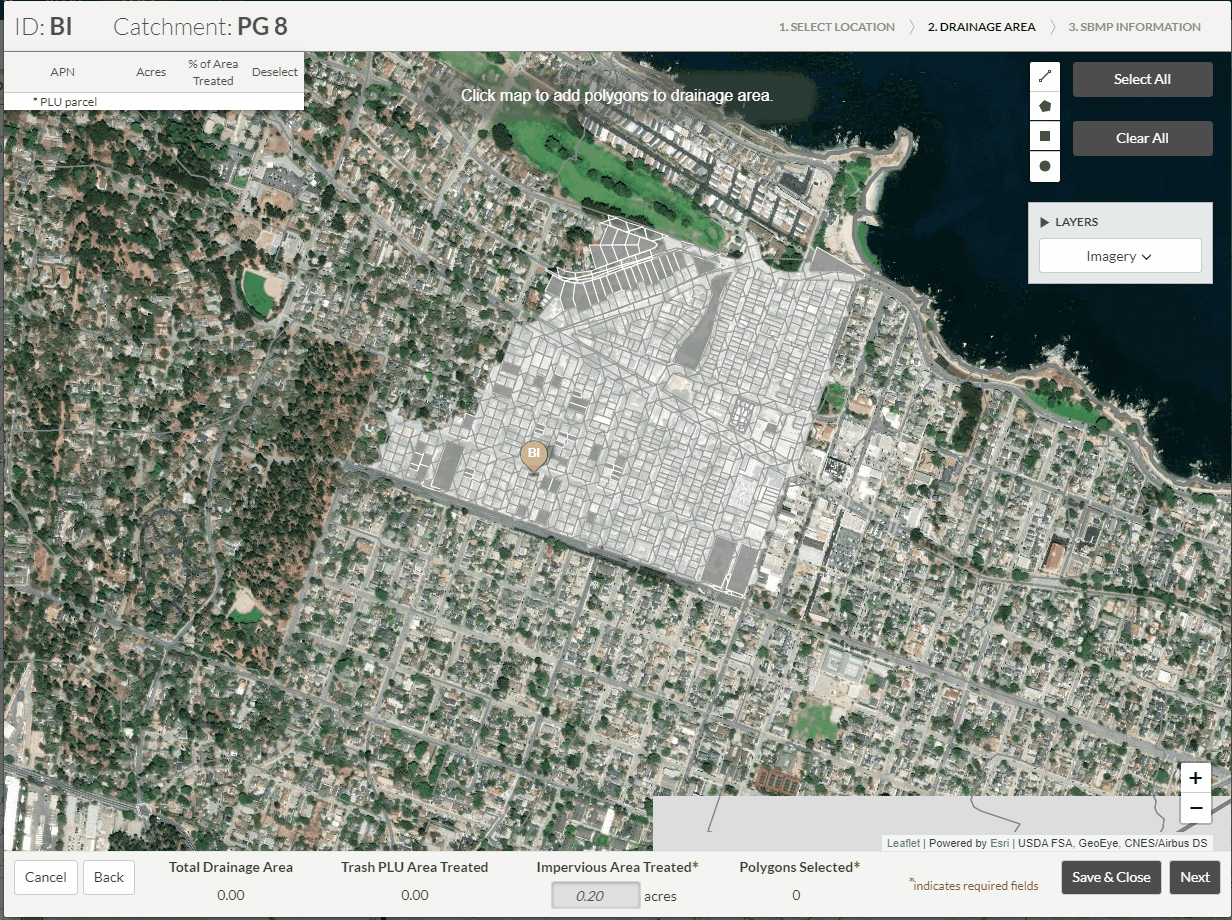Click the '* PLU parcel' note

(65, 101)
